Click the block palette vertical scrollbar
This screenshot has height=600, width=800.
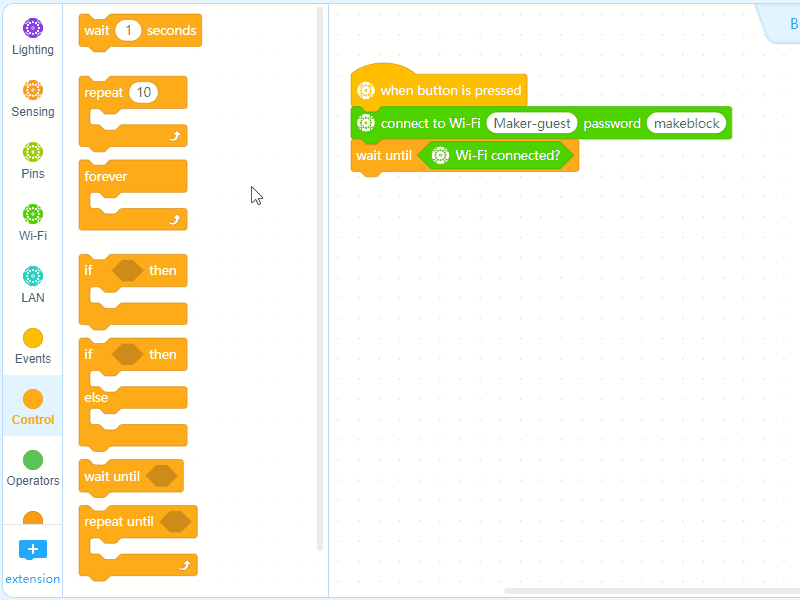tap(320, 279)
